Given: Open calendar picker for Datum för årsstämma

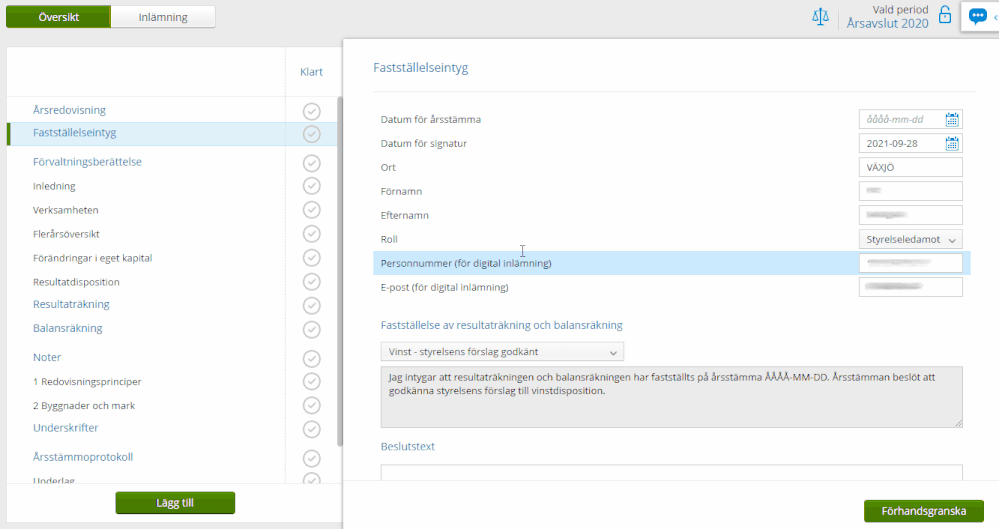Looking at the screenshot, I should click(x=952, y=120).
